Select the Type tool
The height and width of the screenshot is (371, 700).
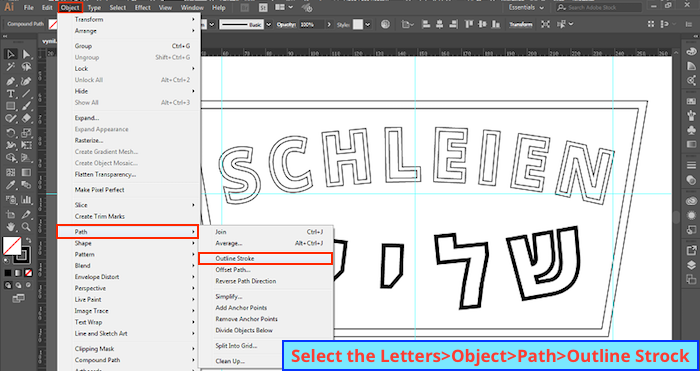pyautogui.click(x=11, y=94)
